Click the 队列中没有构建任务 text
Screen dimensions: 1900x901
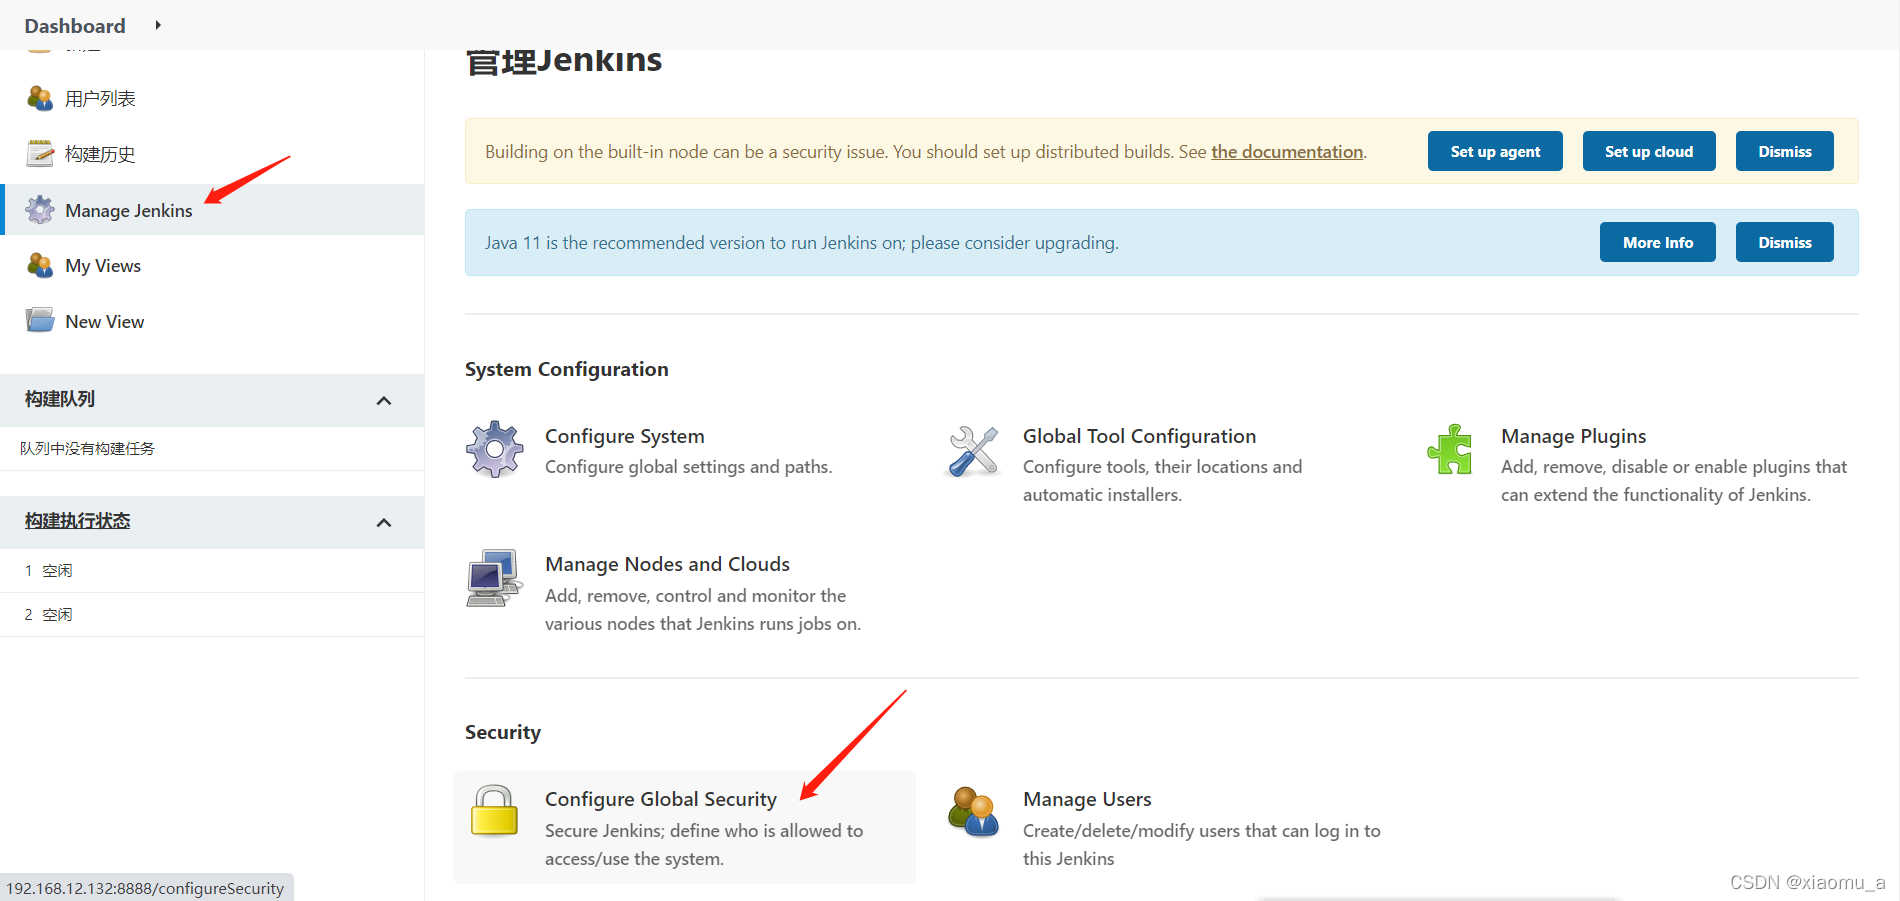click(x=87, y=448)
